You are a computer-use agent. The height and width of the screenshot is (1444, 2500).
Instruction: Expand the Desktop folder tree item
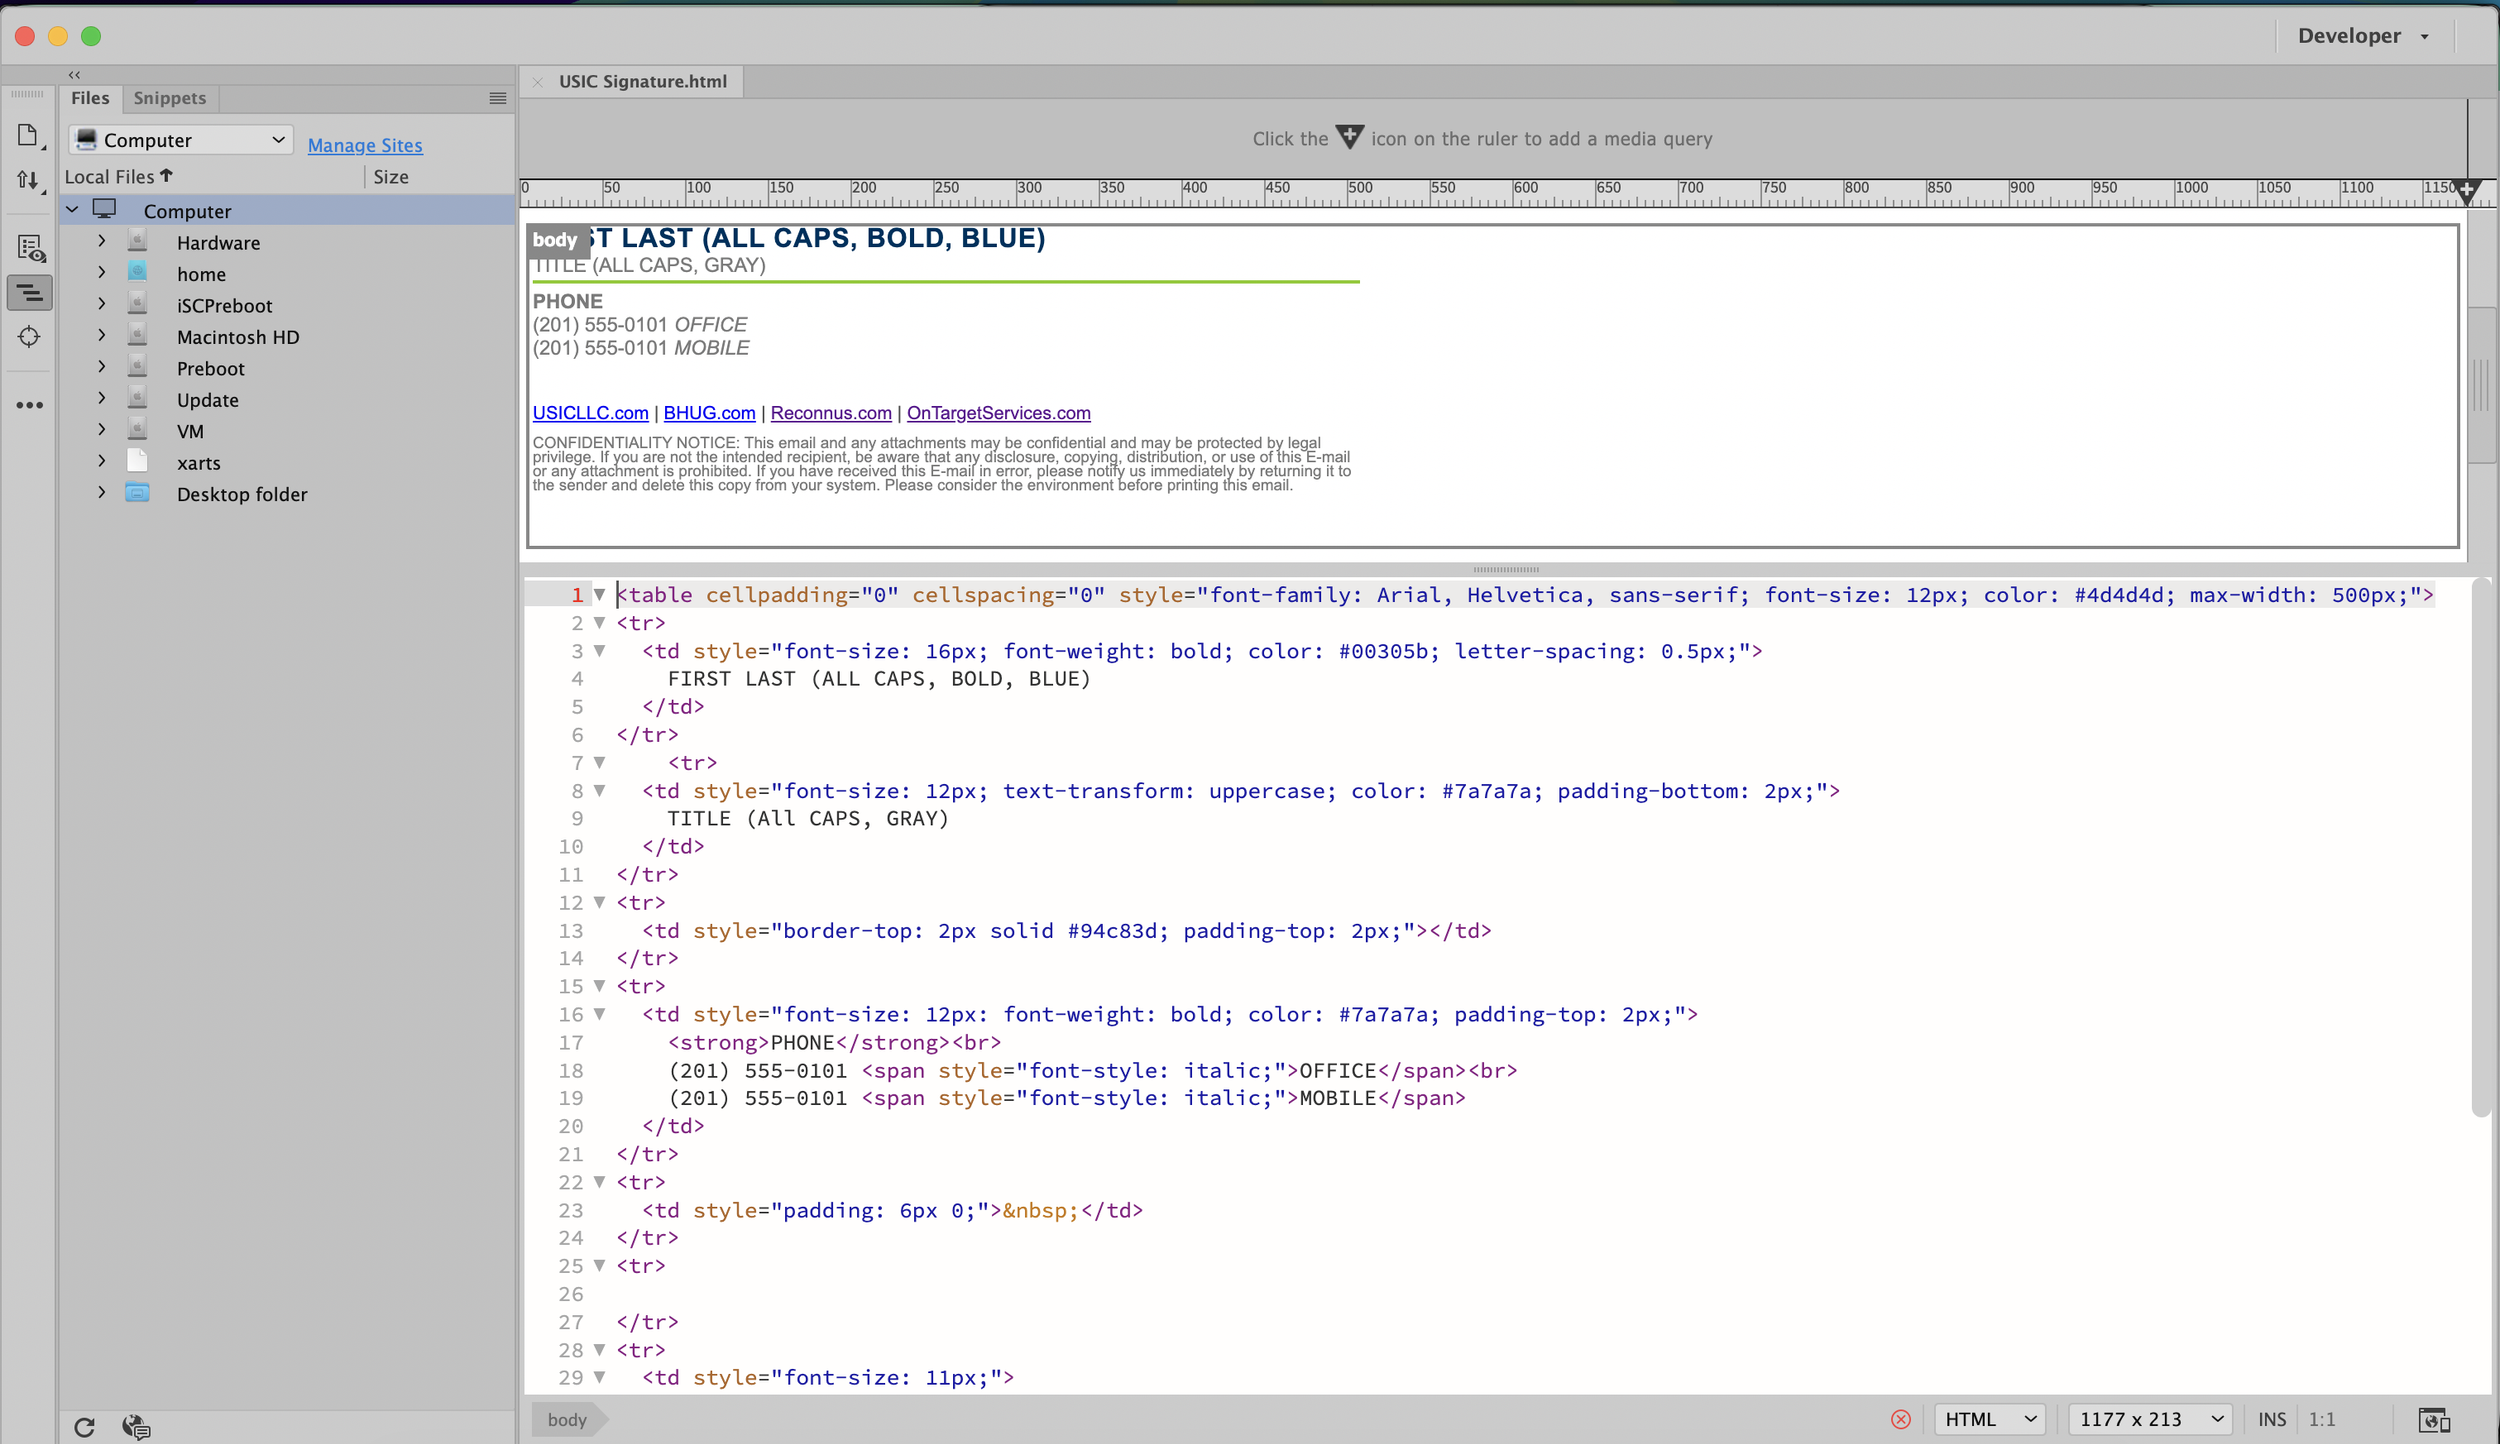(x=102, y=493)
